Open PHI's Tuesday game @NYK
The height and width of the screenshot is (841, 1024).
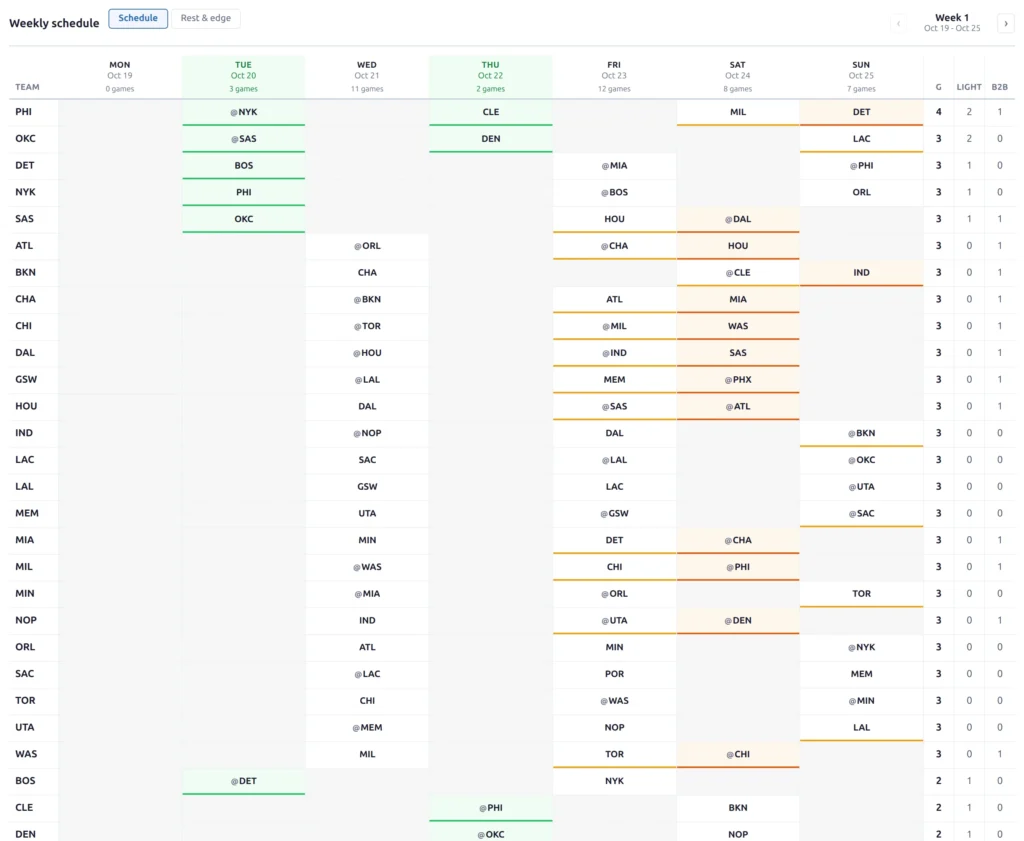[244, 112]
